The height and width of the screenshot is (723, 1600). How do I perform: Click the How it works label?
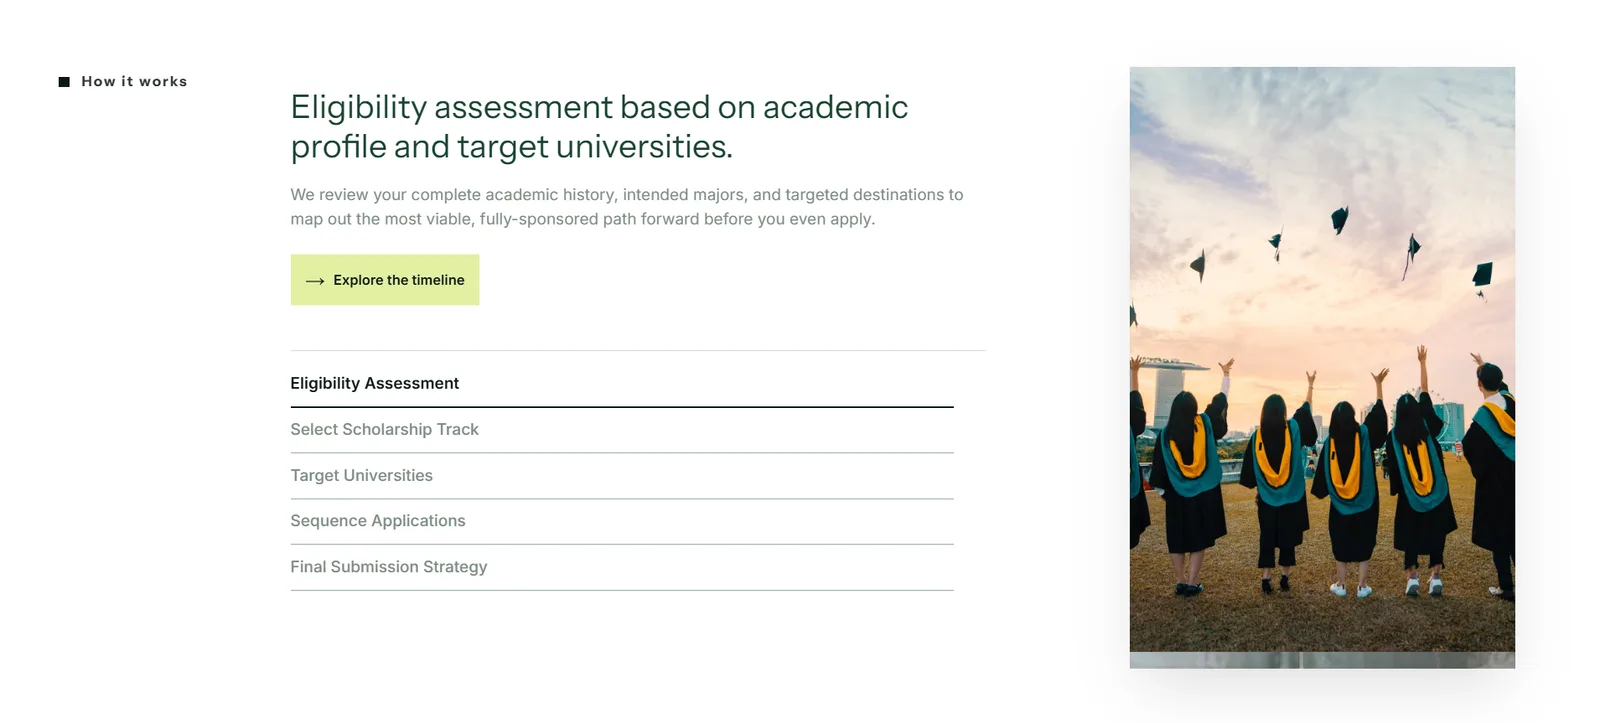click(134, 81)
